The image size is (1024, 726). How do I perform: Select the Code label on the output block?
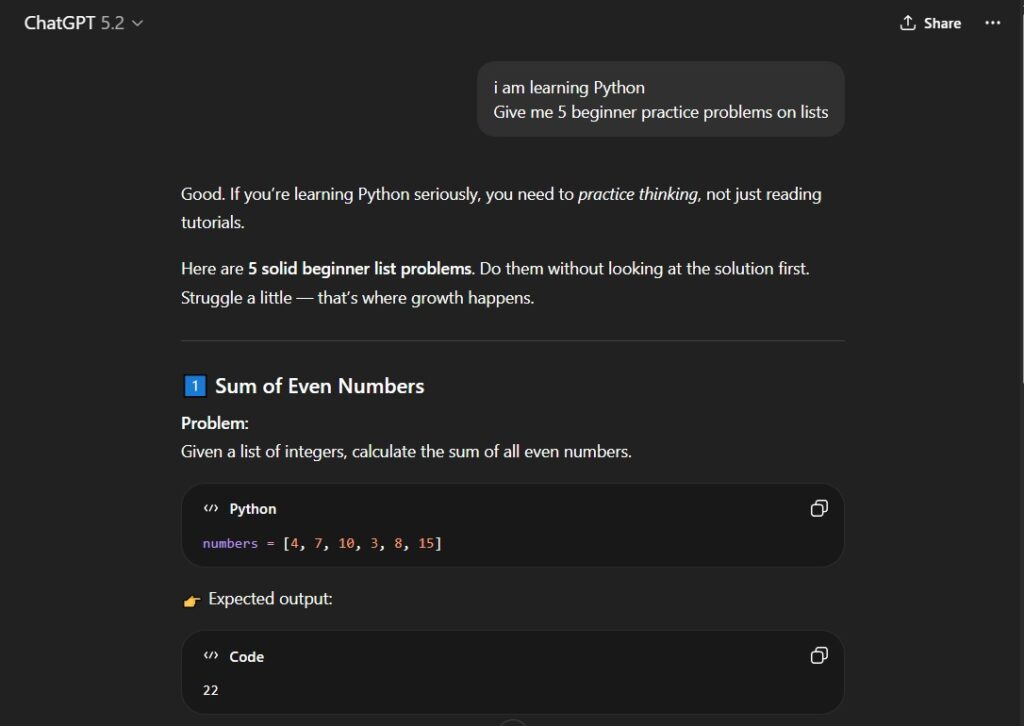(x=249, y=656)
